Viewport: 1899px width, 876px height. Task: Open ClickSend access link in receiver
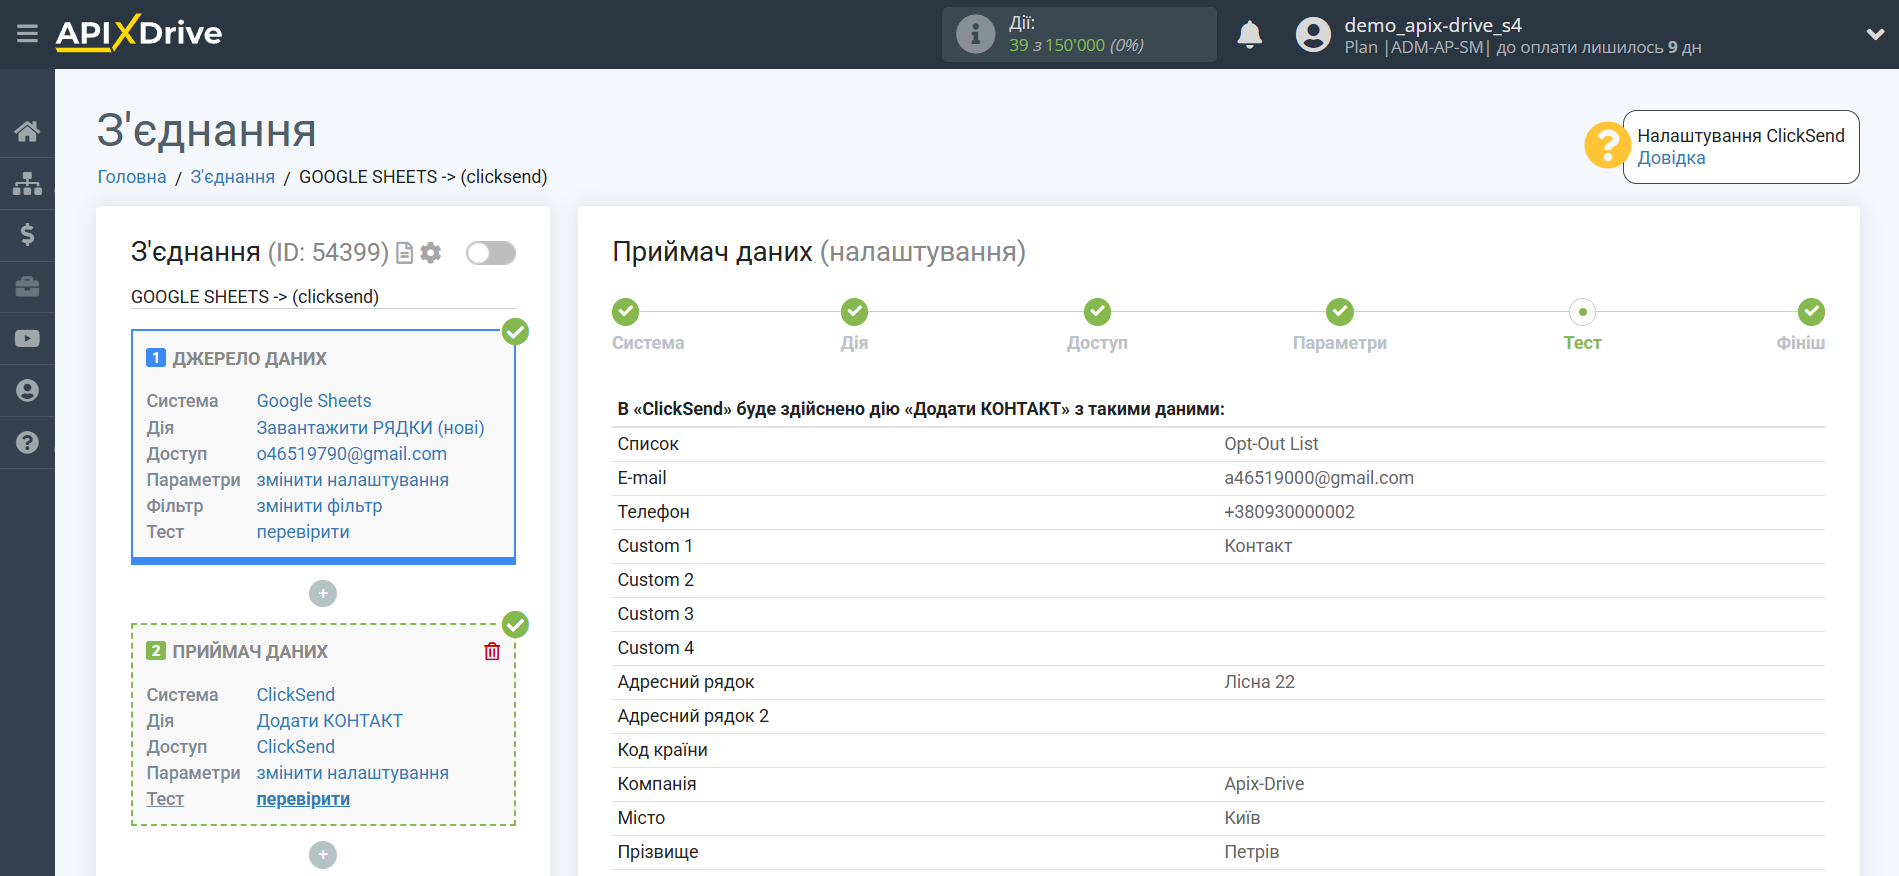coord(296,747)
